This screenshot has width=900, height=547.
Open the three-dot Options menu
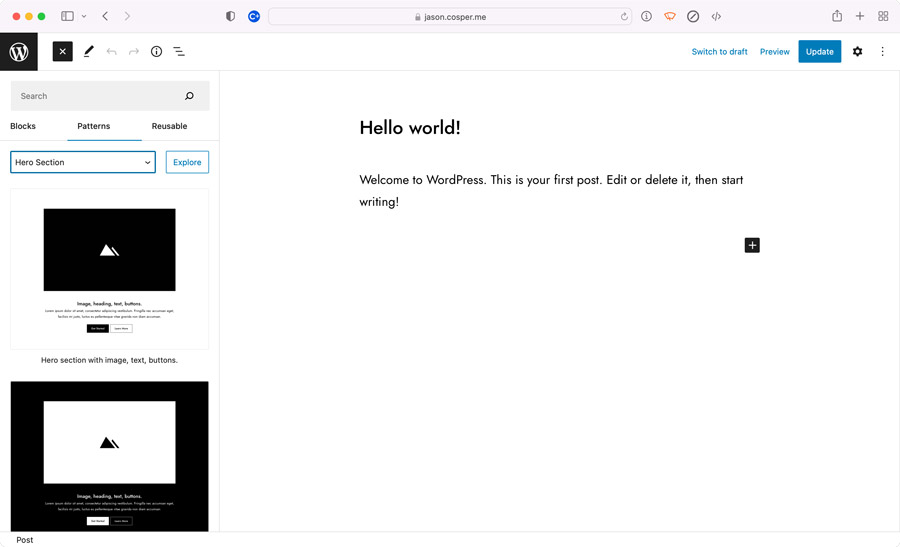coord(882,52)
